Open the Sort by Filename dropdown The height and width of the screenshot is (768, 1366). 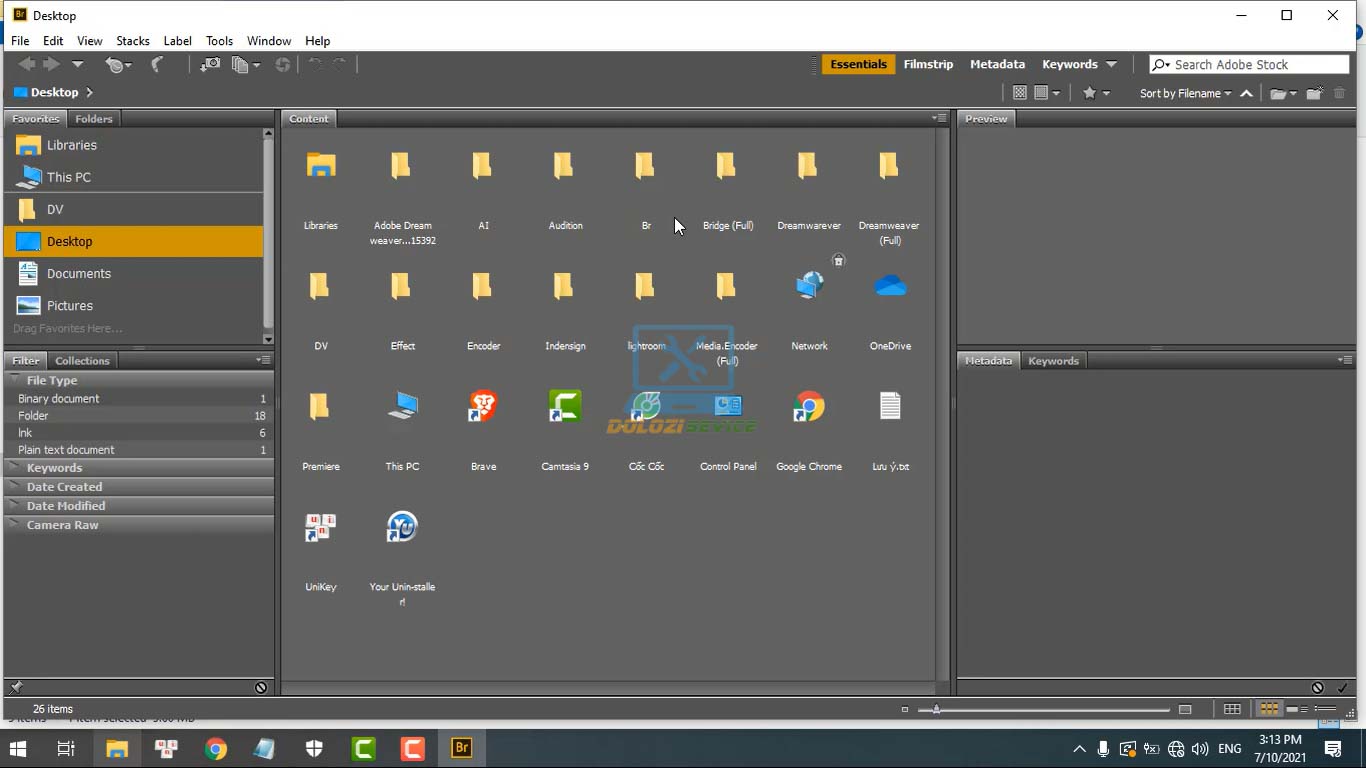tap(1185, 93)
